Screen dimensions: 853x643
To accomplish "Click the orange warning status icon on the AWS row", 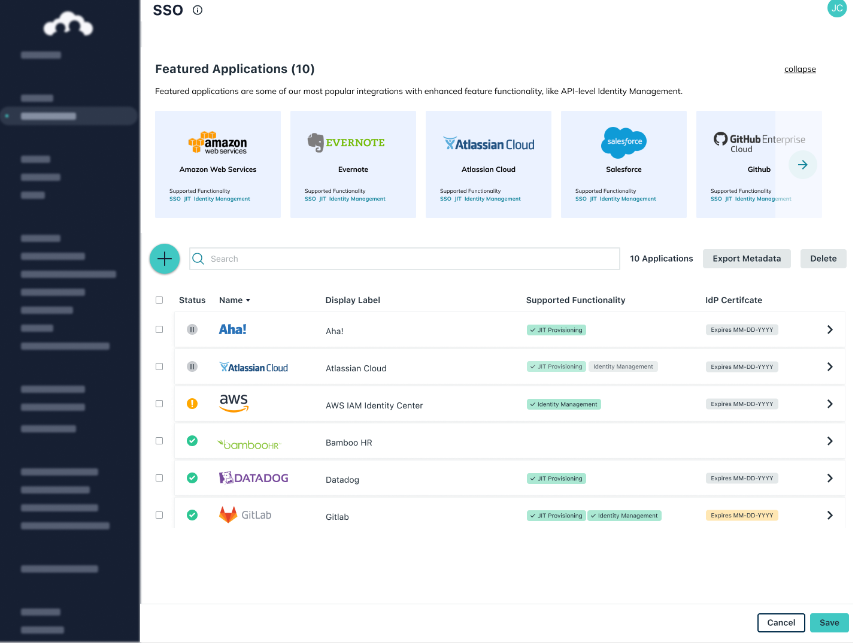I will 192,404.
